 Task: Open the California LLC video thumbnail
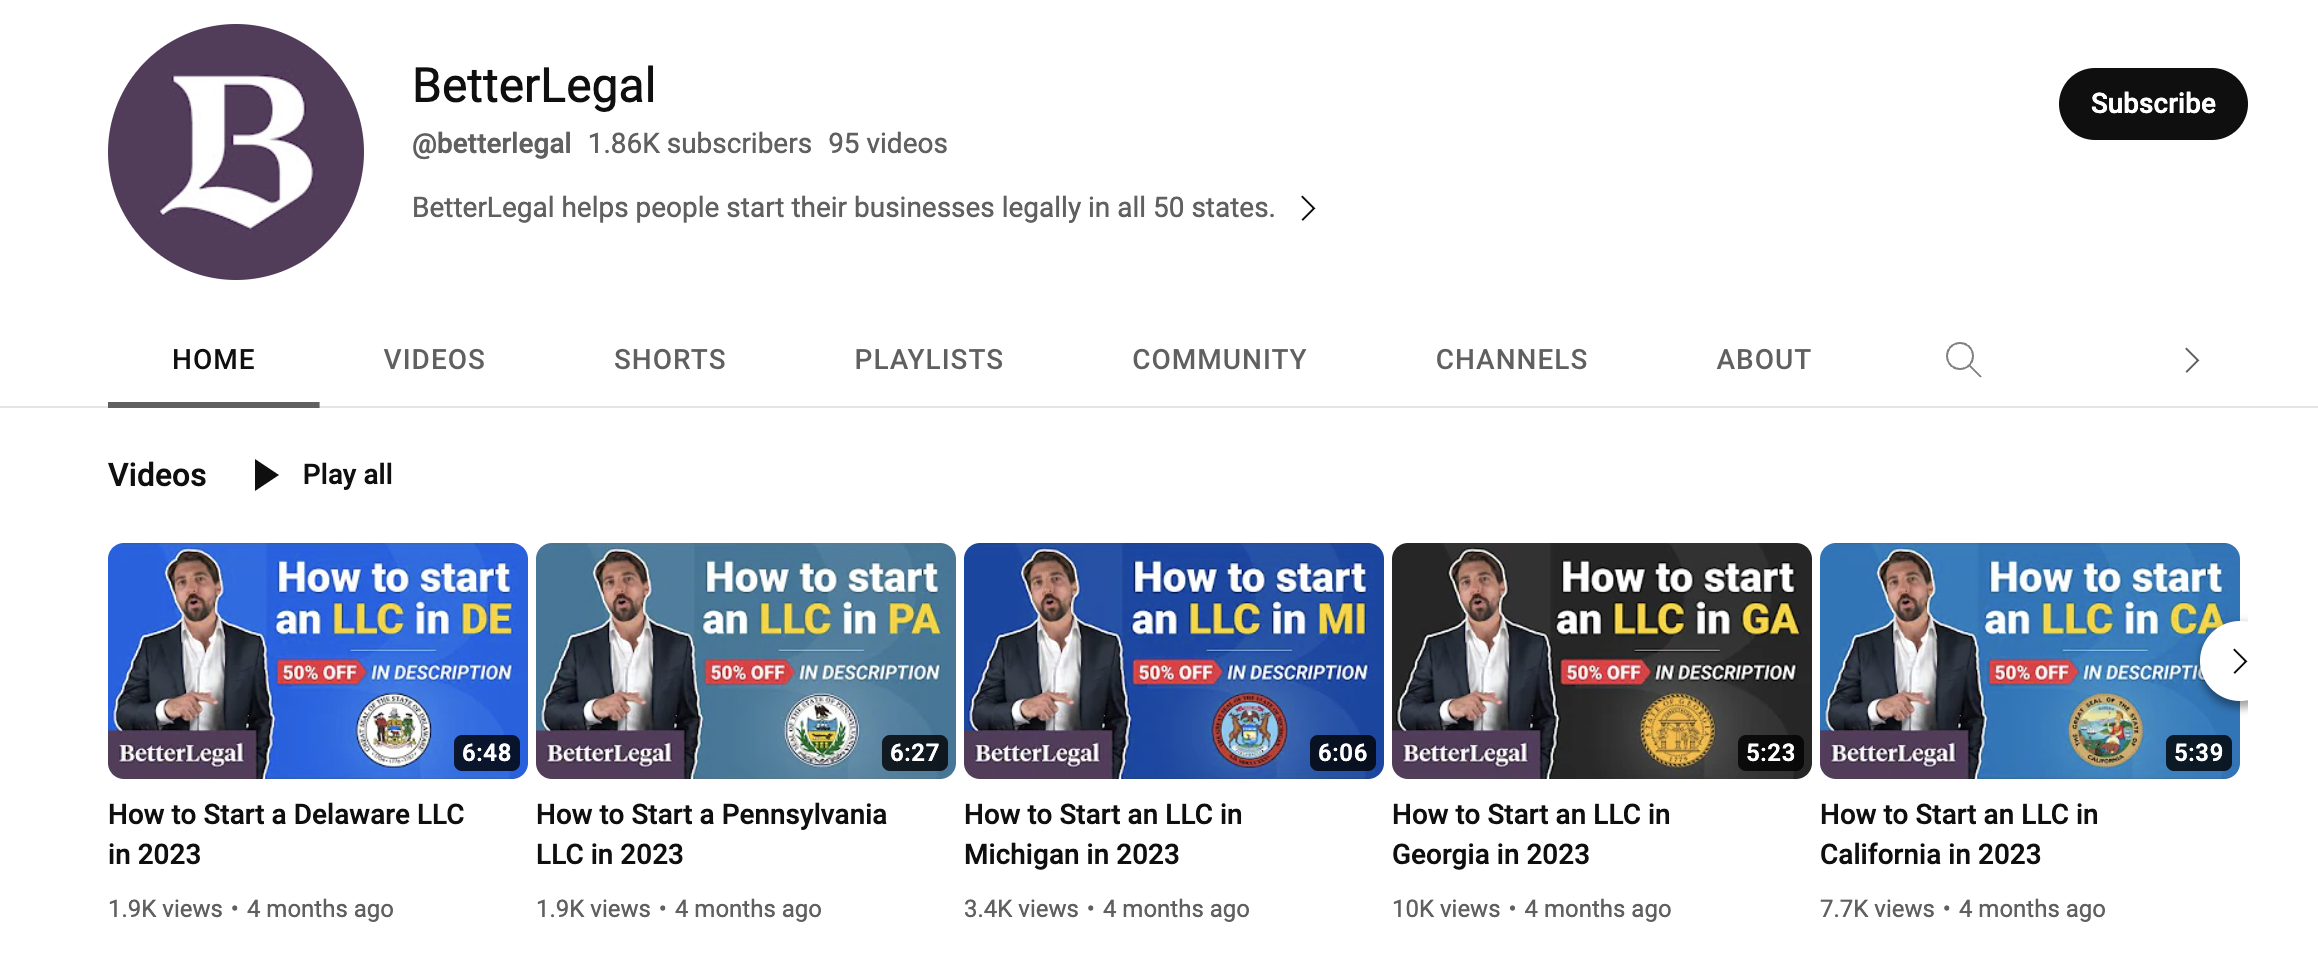(2030, 661)
